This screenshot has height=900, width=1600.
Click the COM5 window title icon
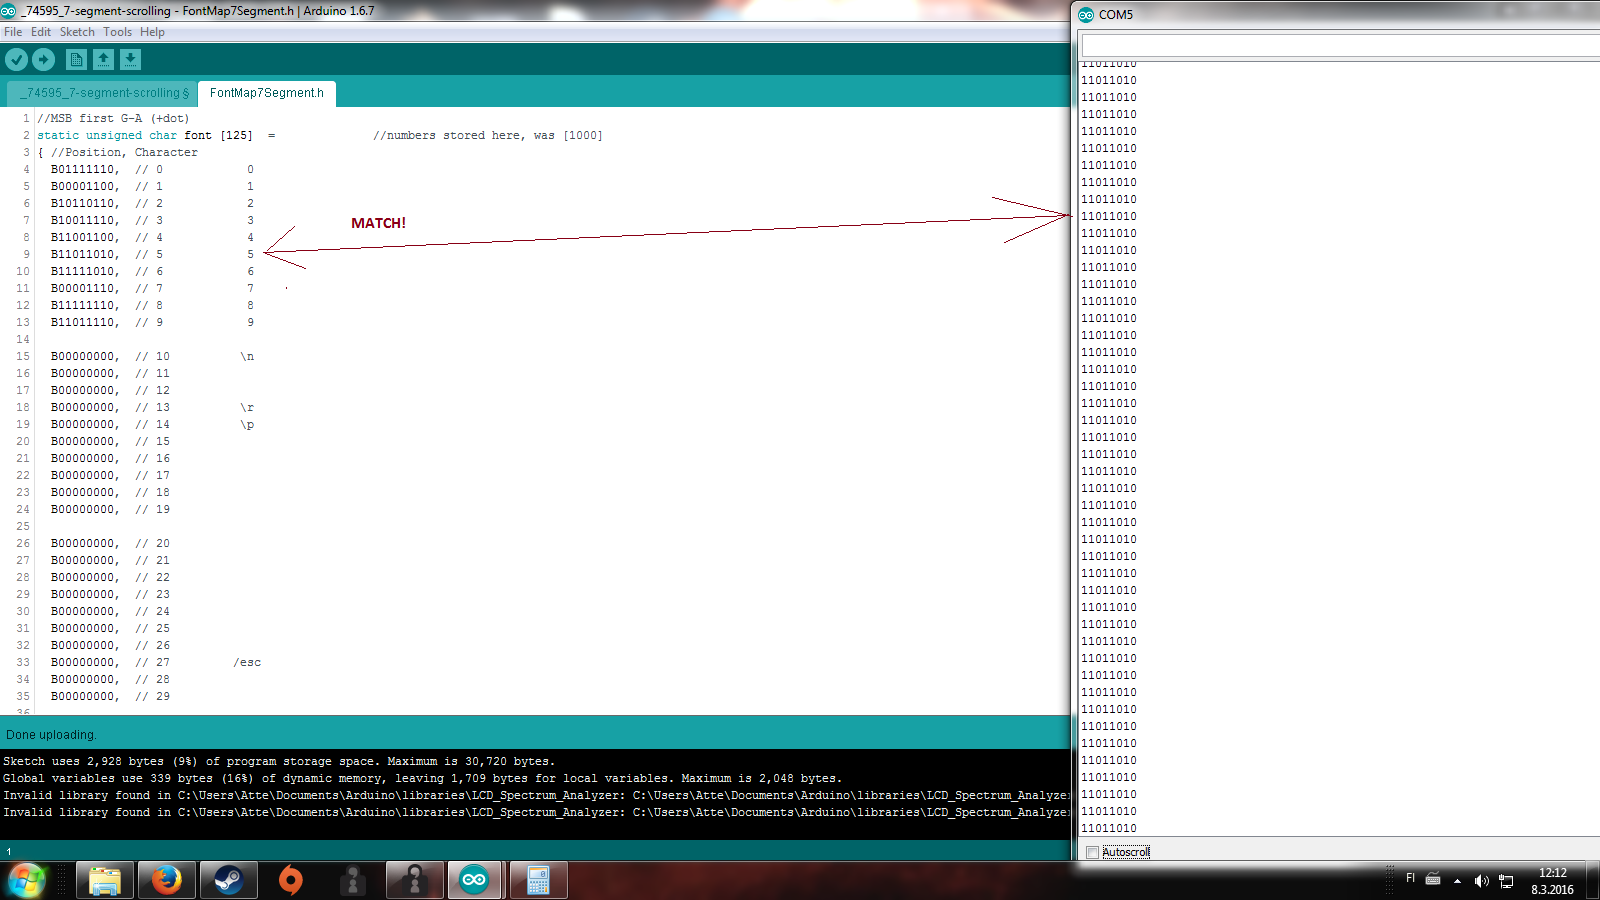pyautogui.click(x=1086, y=15)
